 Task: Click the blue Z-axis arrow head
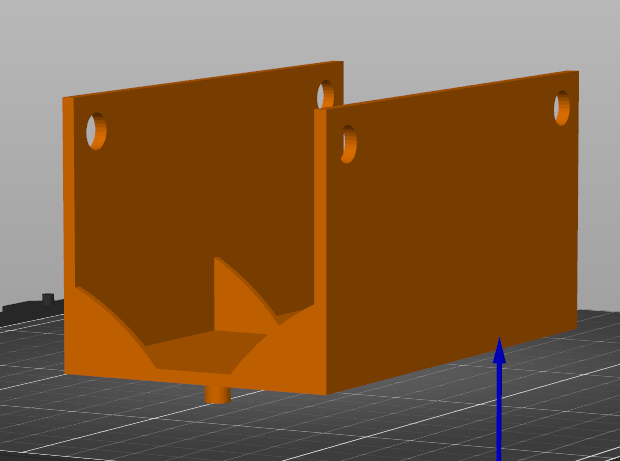499,351
